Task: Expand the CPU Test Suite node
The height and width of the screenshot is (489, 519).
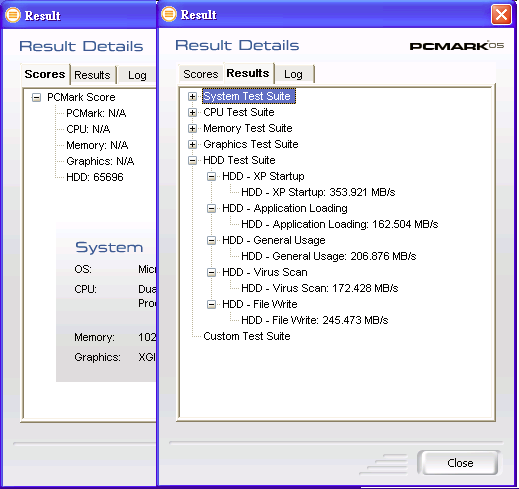Action: click(x=192, y=112)
